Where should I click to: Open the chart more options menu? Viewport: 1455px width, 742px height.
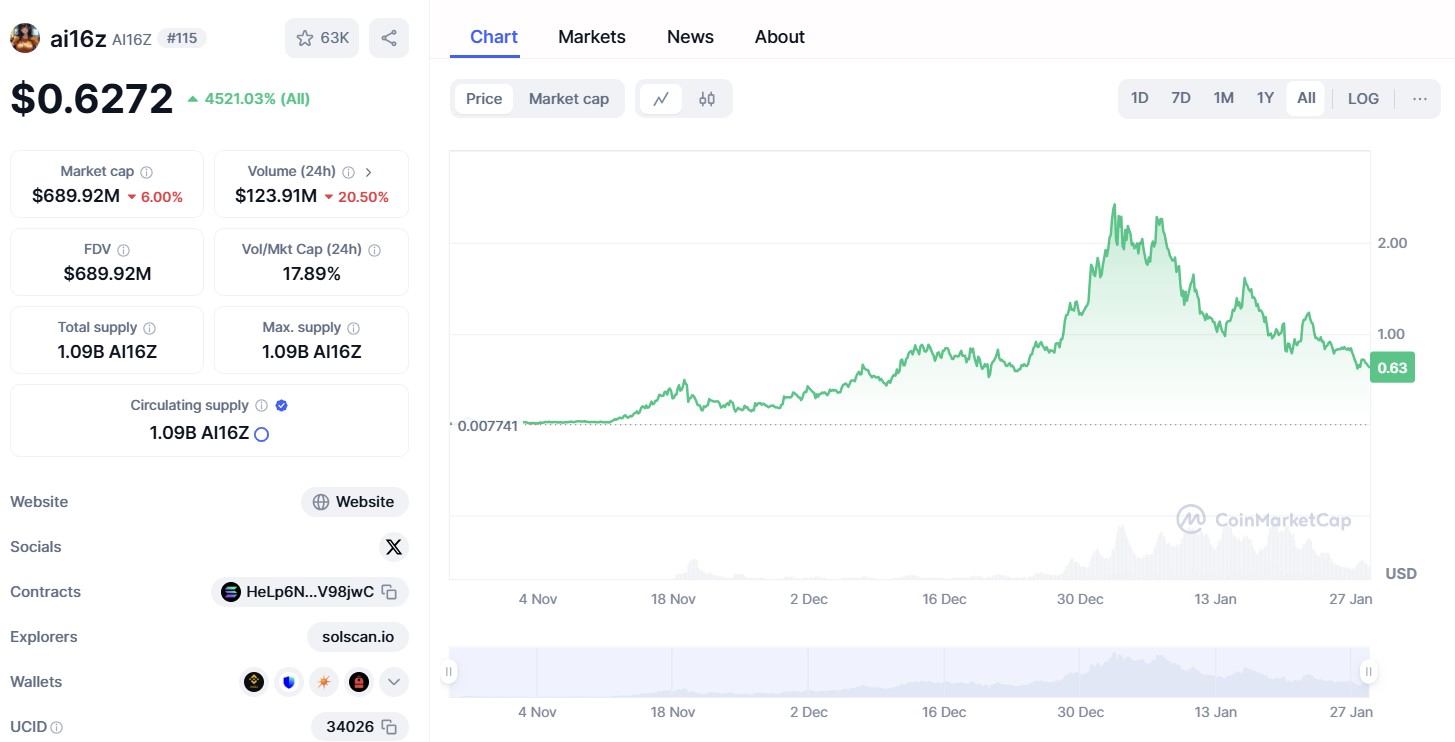1419,98
